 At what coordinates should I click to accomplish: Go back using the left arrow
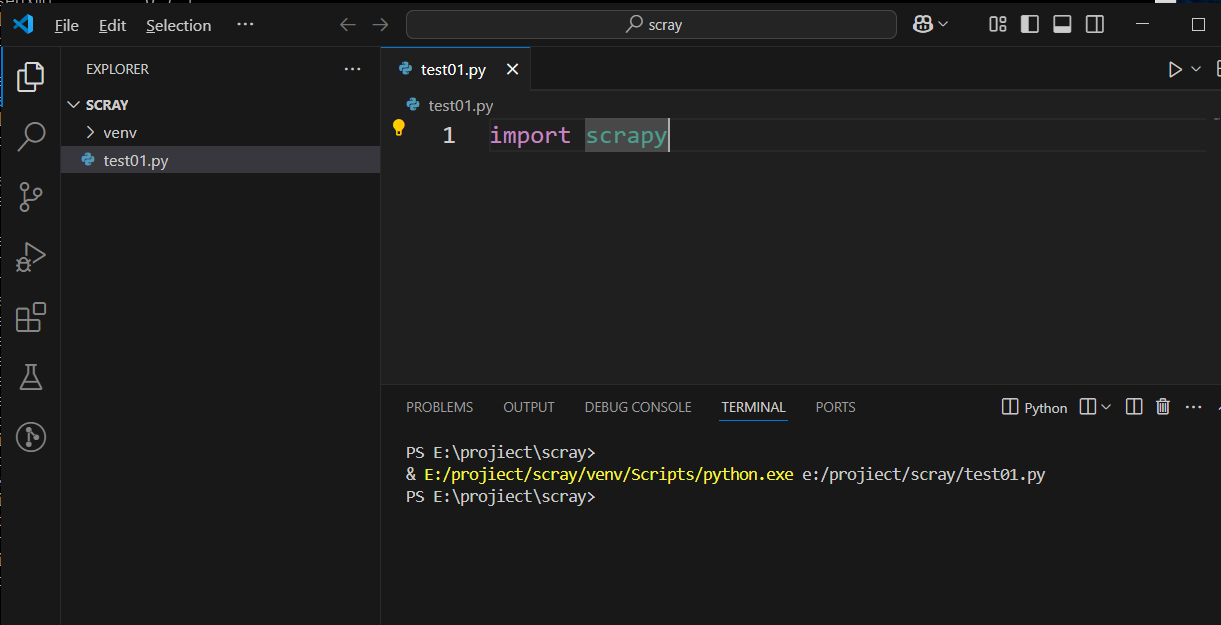[x=347, y=25]
